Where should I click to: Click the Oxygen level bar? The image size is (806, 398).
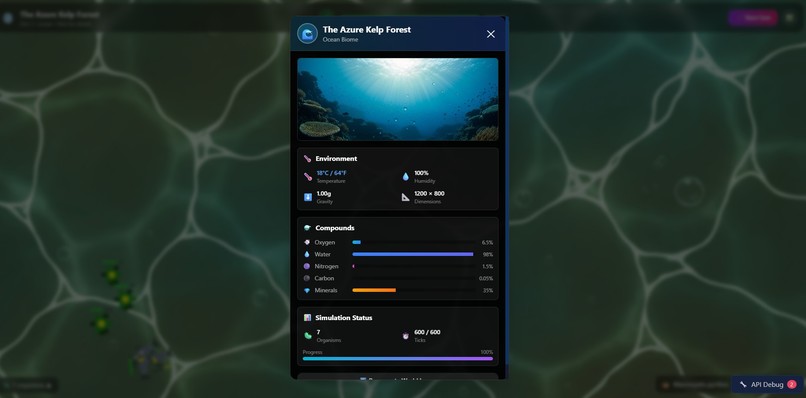coord(413,242)
